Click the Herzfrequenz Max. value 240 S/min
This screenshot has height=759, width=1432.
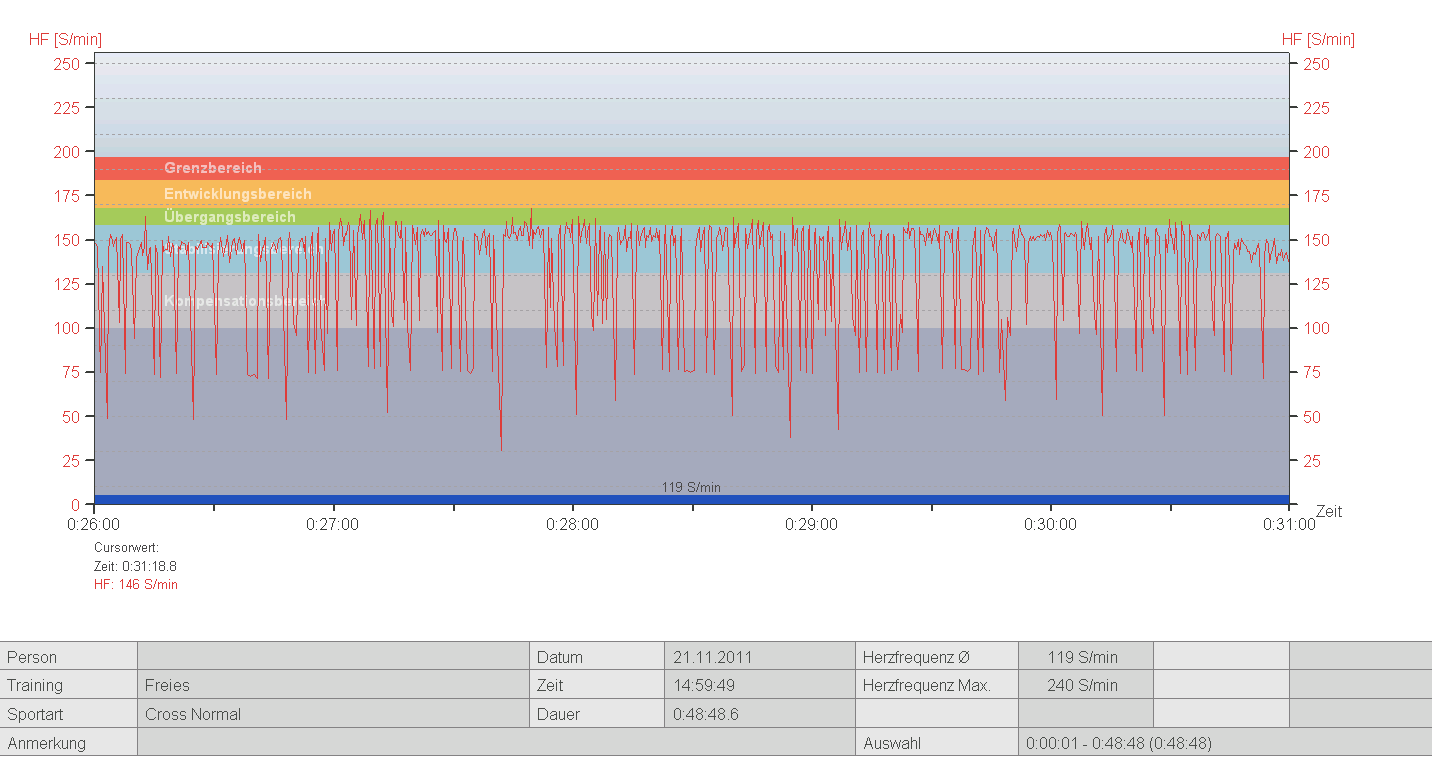pos(1082,686)
